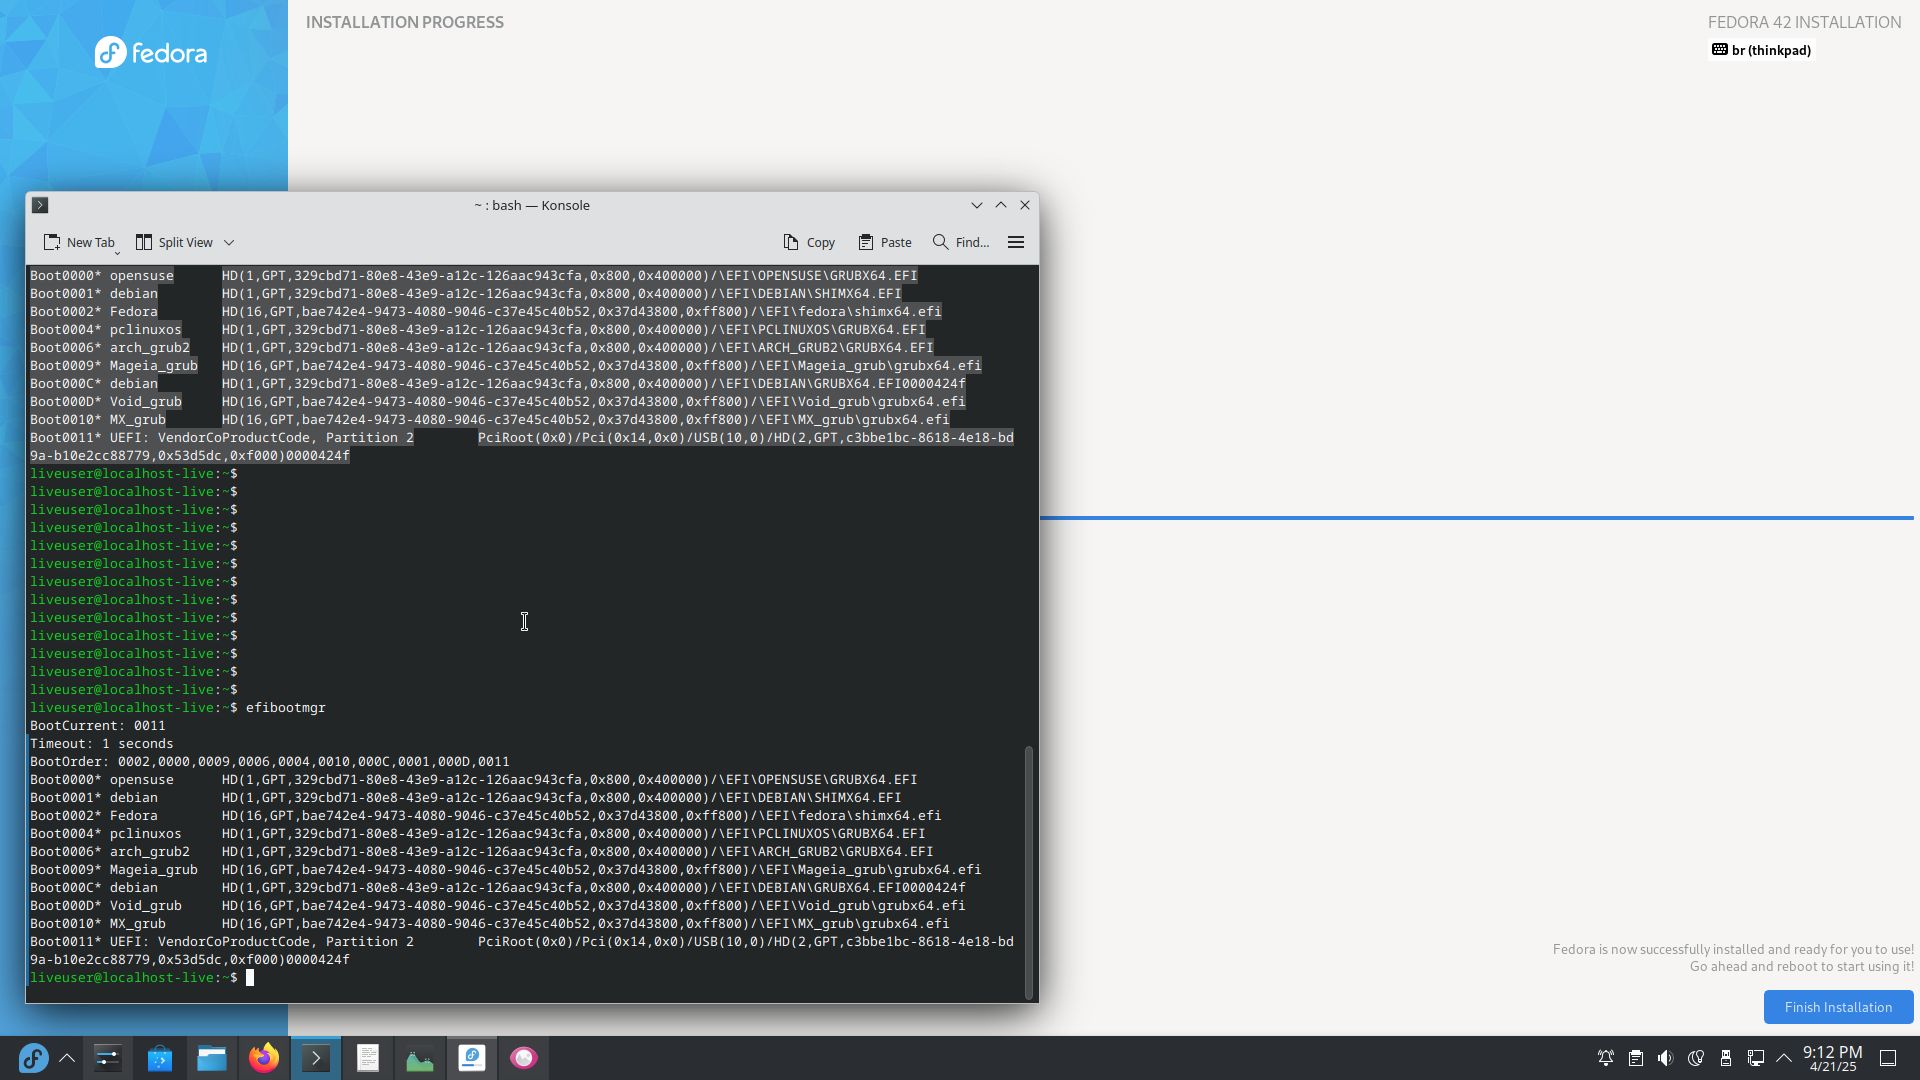This screenshot has width=1920, height=1080.
Task: Click the lower 'Boot000D* Void_grub' entry
Action: click(x=498, y=905)
